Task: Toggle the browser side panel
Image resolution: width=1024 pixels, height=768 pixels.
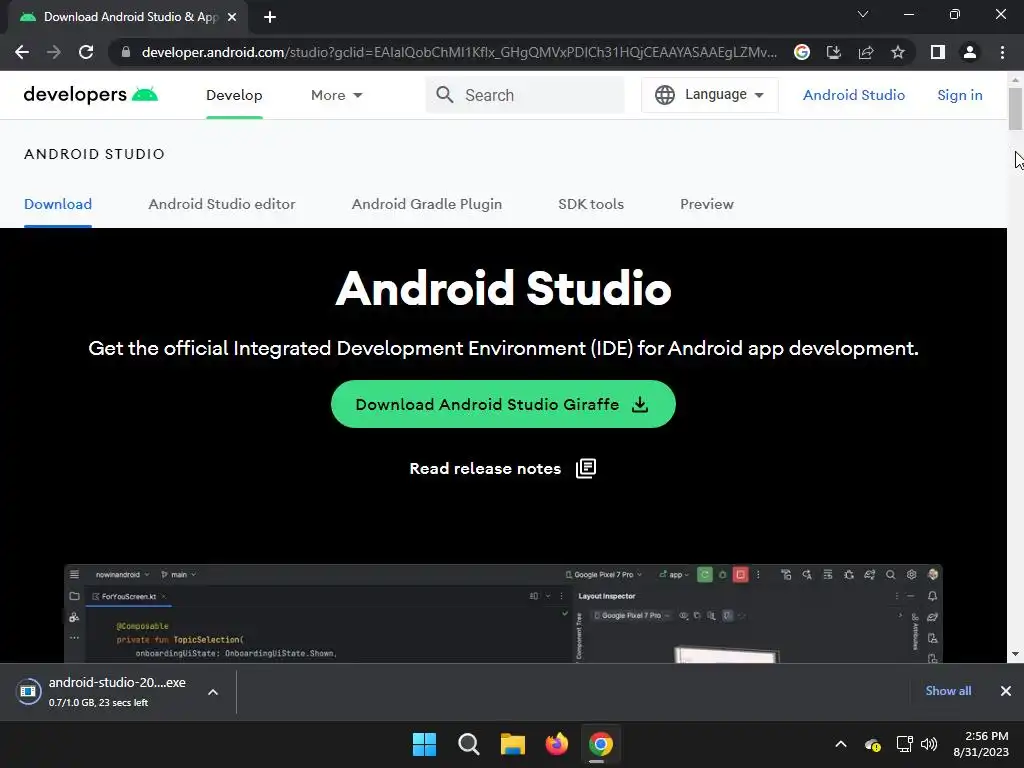Action: pyautogui.click(x=938, y=52)
